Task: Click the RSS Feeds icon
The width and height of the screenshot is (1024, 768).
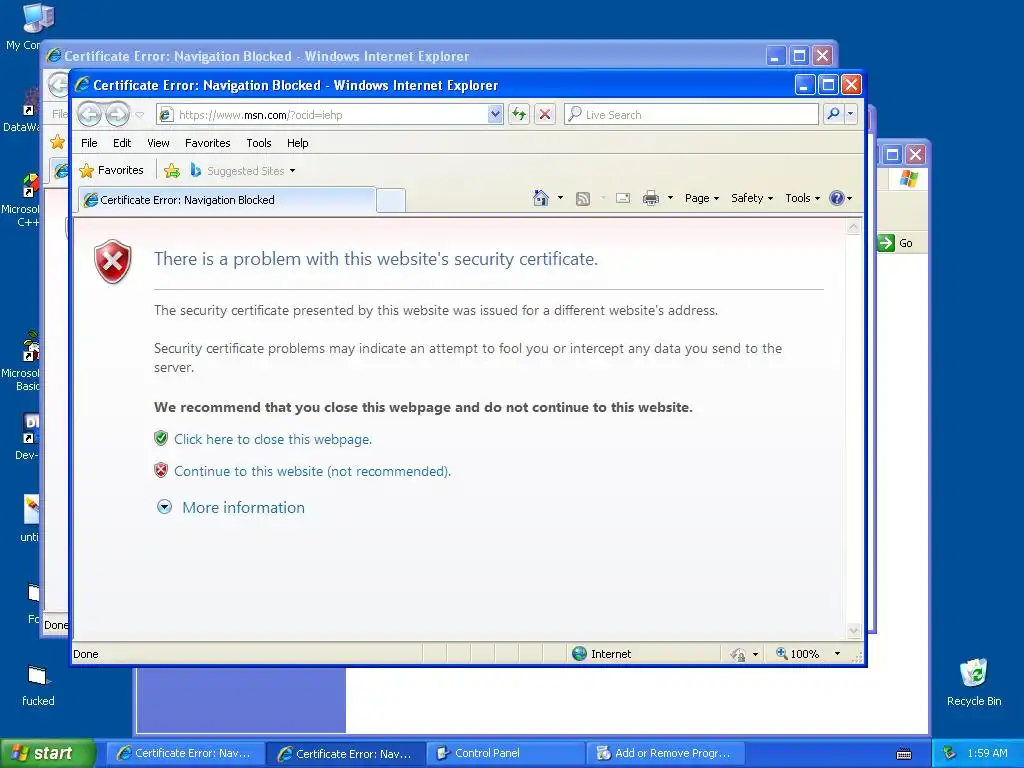Action: (583, 199)
